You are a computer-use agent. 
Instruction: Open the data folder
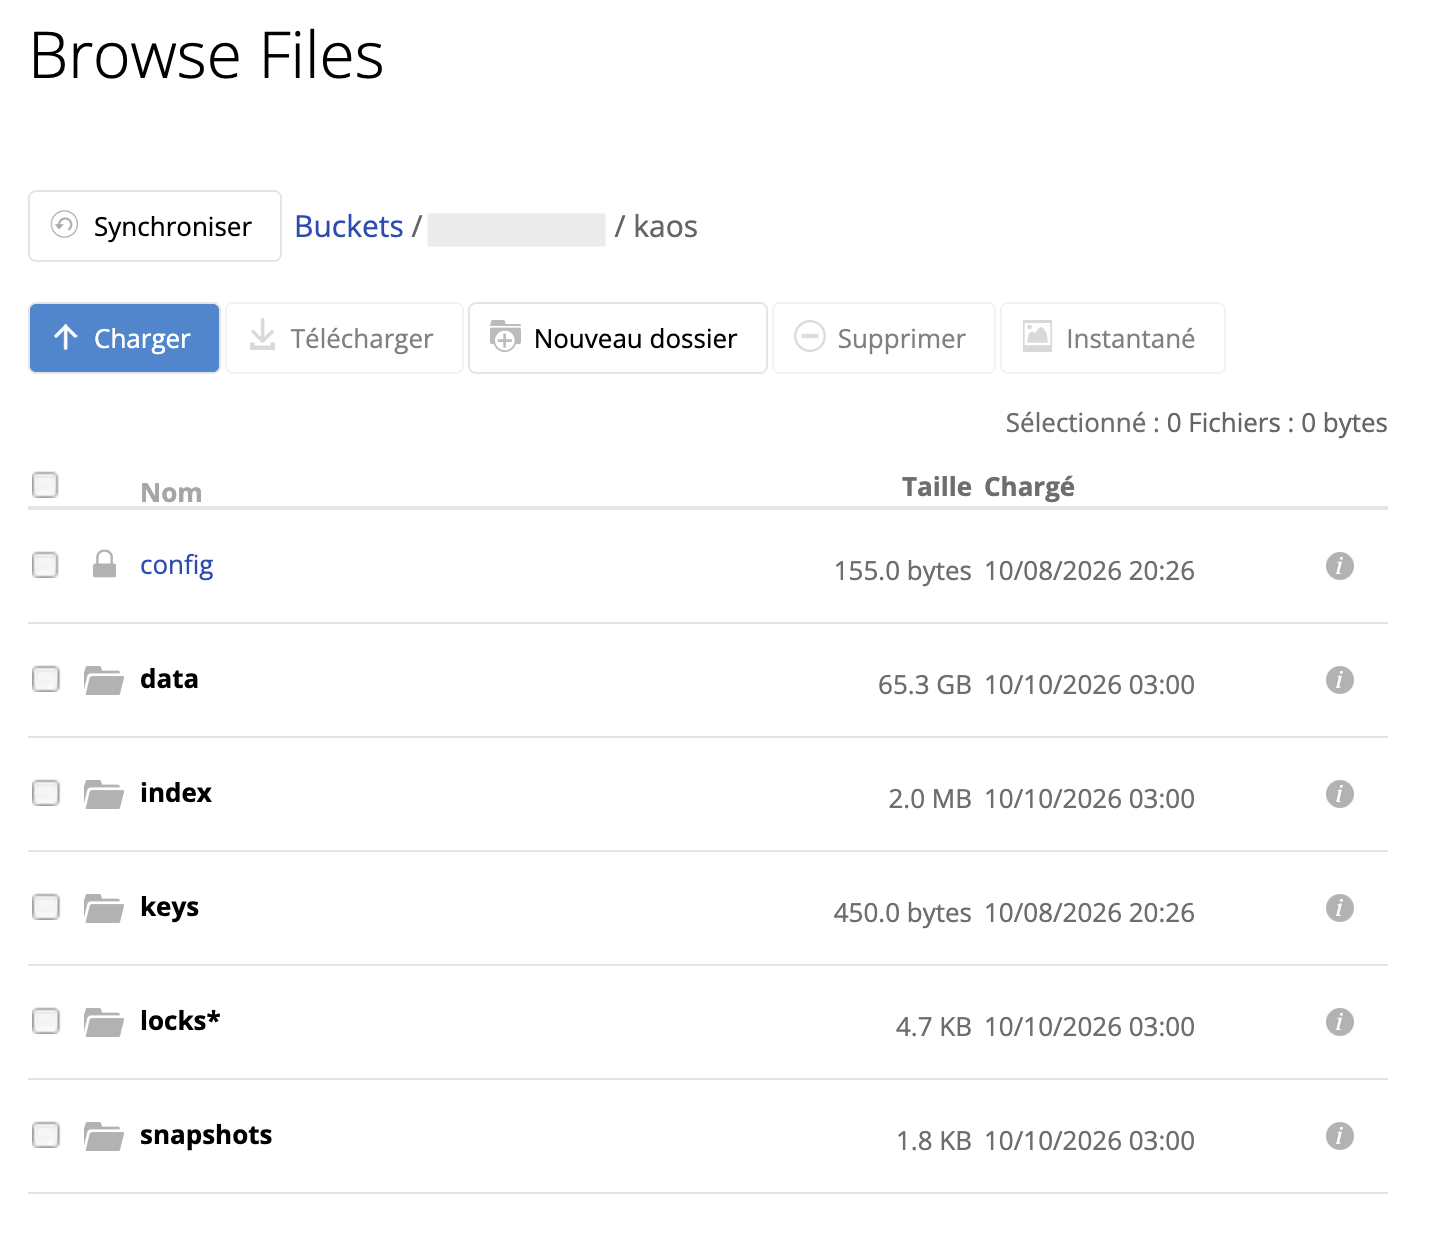(x=169, y=679)
